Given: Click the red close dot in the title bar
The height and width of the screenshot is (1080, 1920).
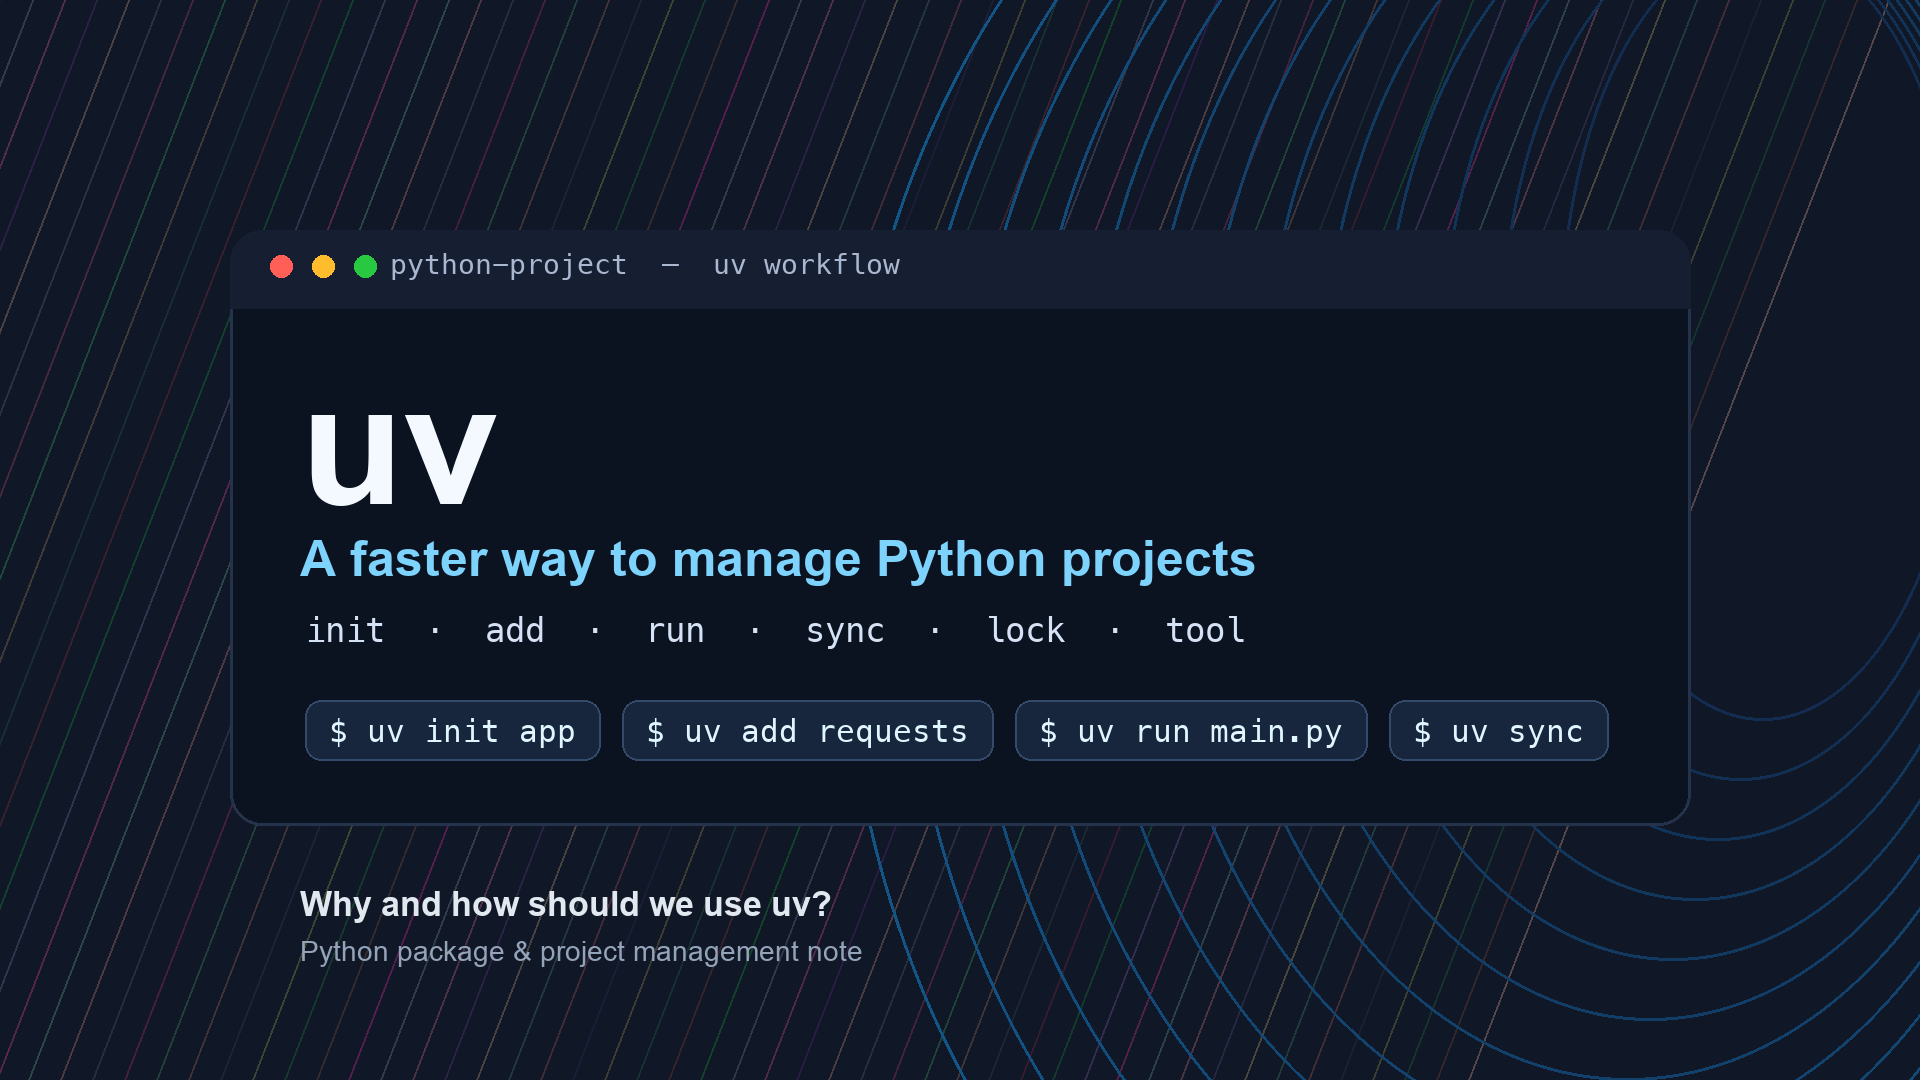Looking at the screenshot, I should point(281,266).
